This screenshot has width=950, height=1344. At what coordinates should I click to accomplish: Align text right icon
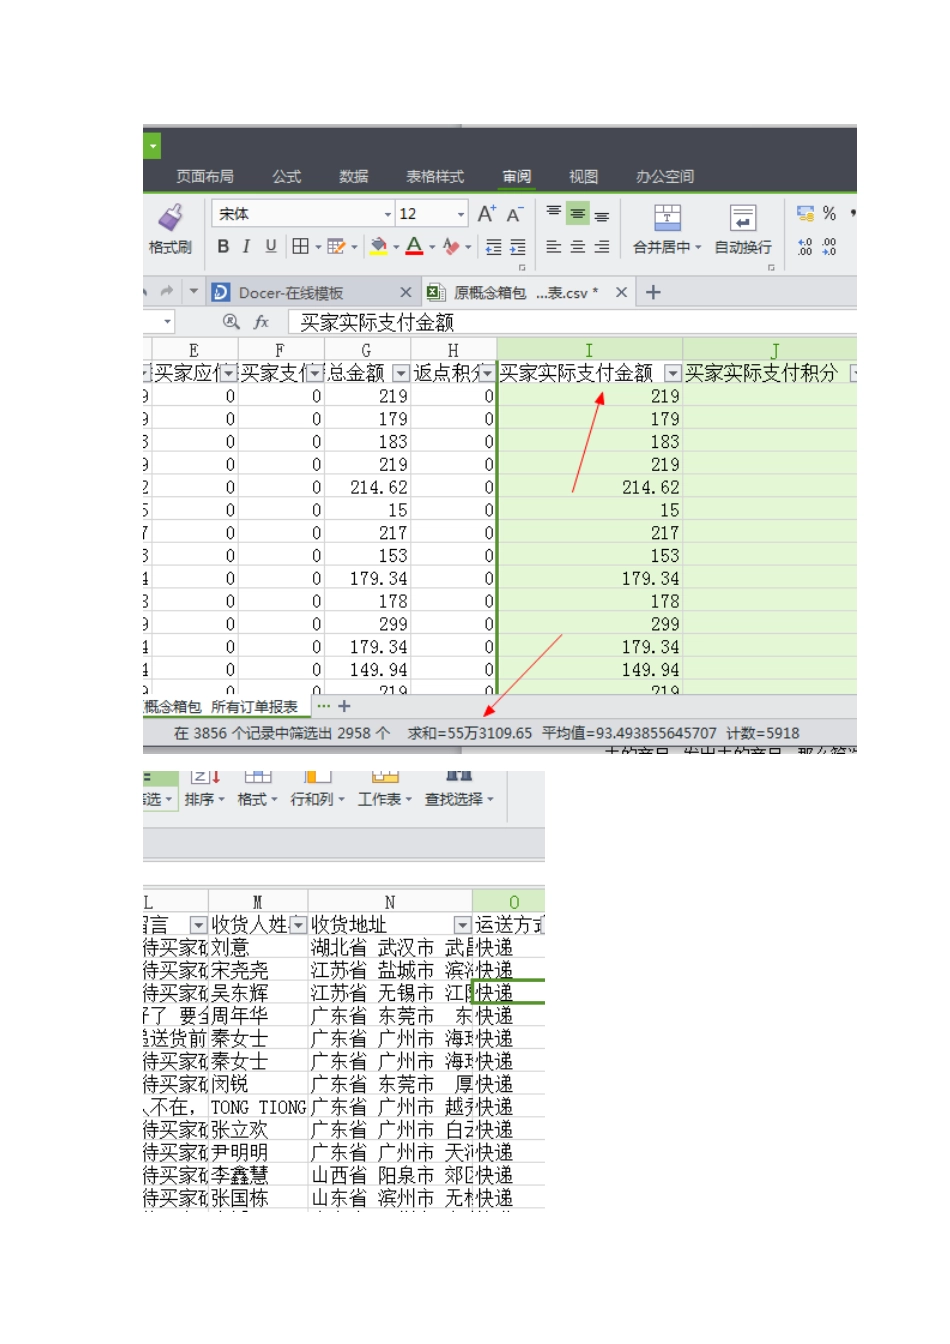601,246
